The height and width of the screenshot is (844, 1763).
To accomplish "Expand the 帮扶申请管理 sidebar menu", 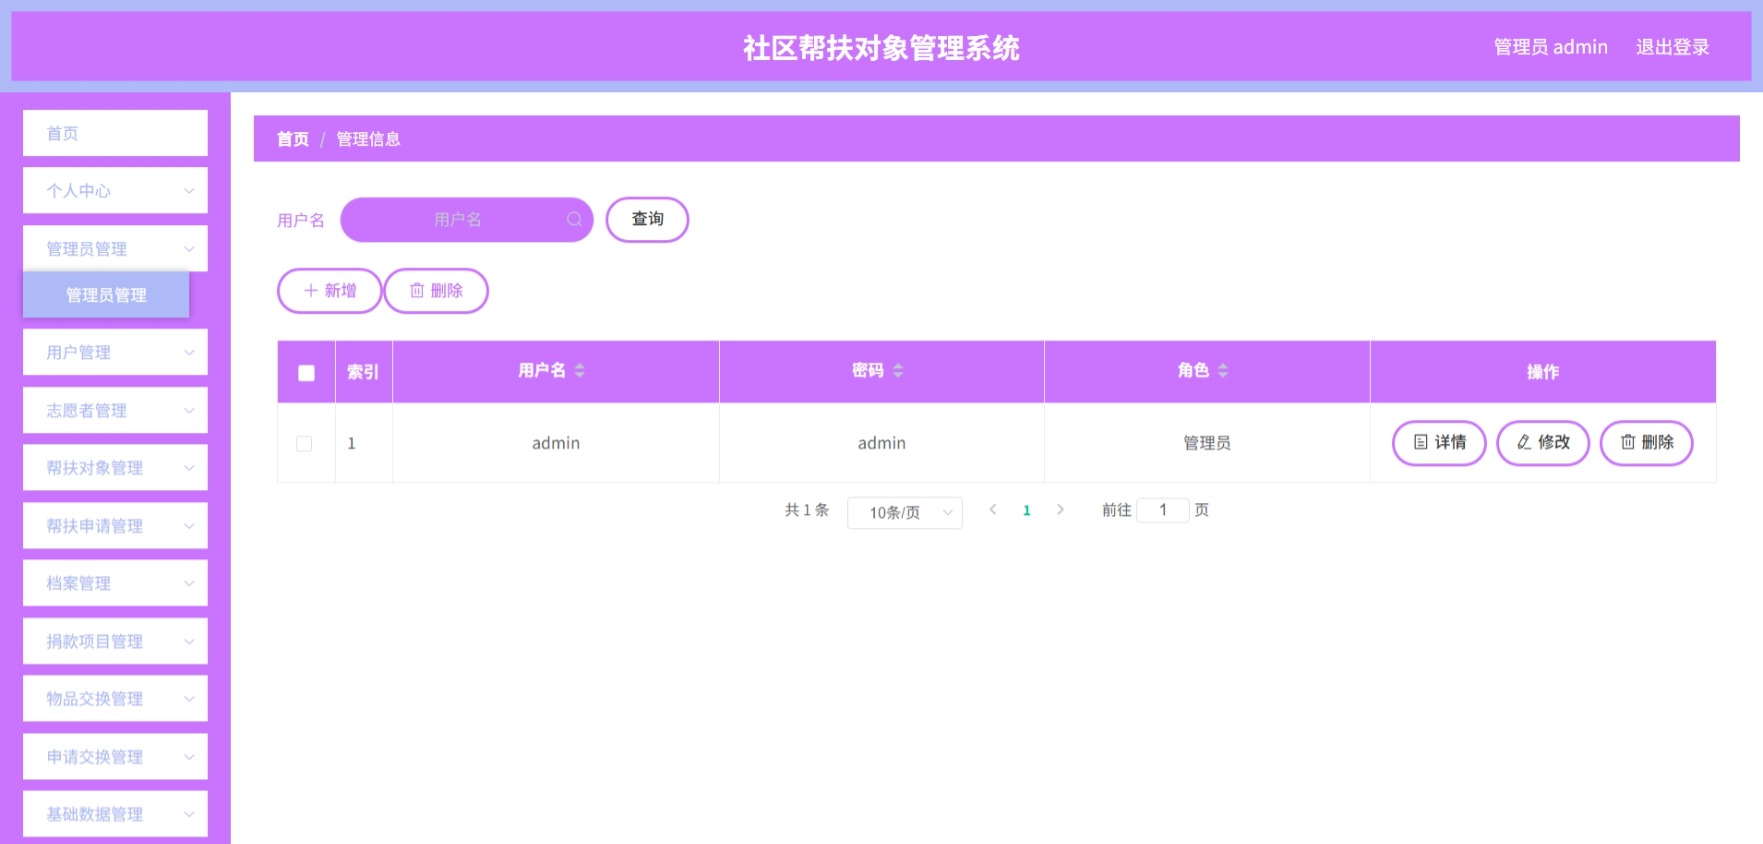I will click(x=115, y=526).
